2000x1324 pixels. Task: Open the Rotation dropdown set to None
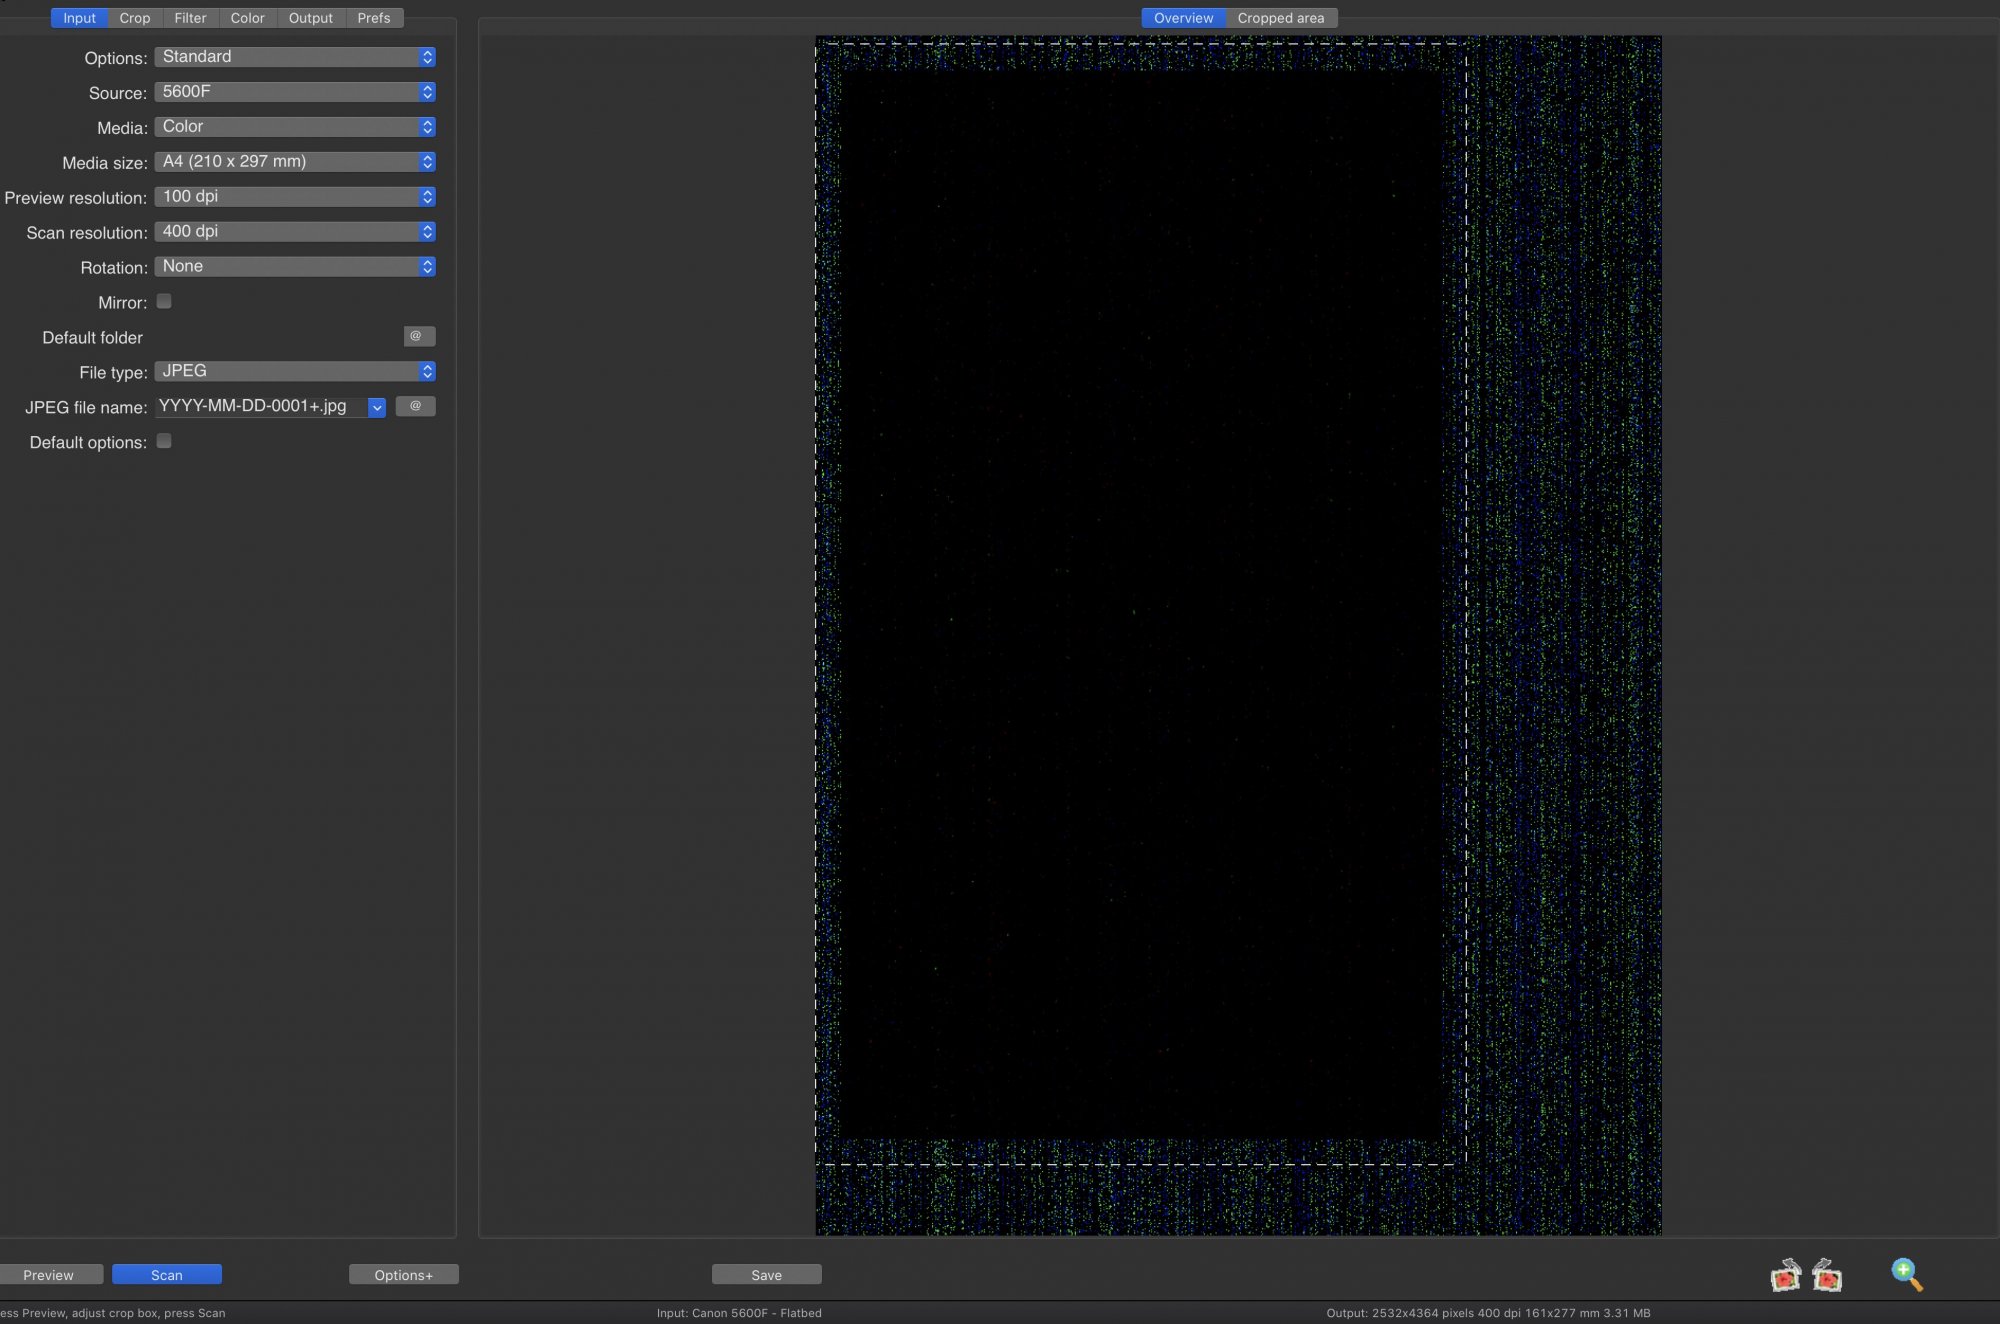(x=294, y=267)
